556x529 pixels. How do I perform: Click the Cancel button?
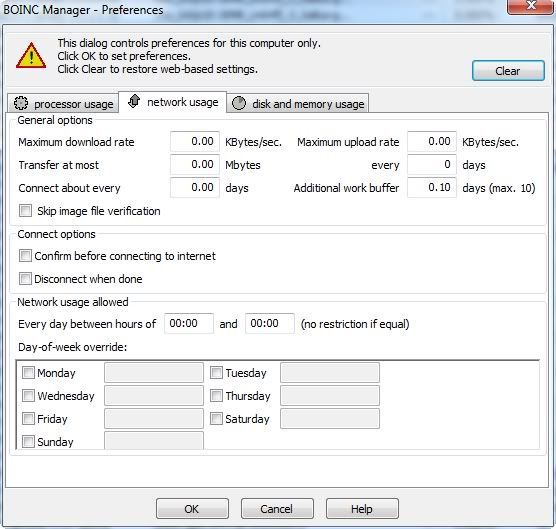click(277, 509)
